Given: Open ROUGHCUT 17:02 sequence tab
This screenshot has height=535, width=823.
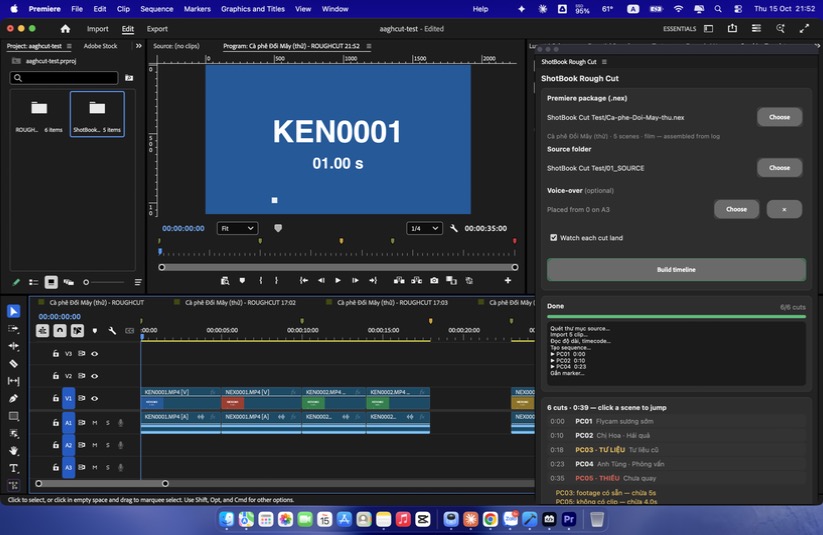Looking at the screenshot, I should pyautogui.click(x=240, y=302).
